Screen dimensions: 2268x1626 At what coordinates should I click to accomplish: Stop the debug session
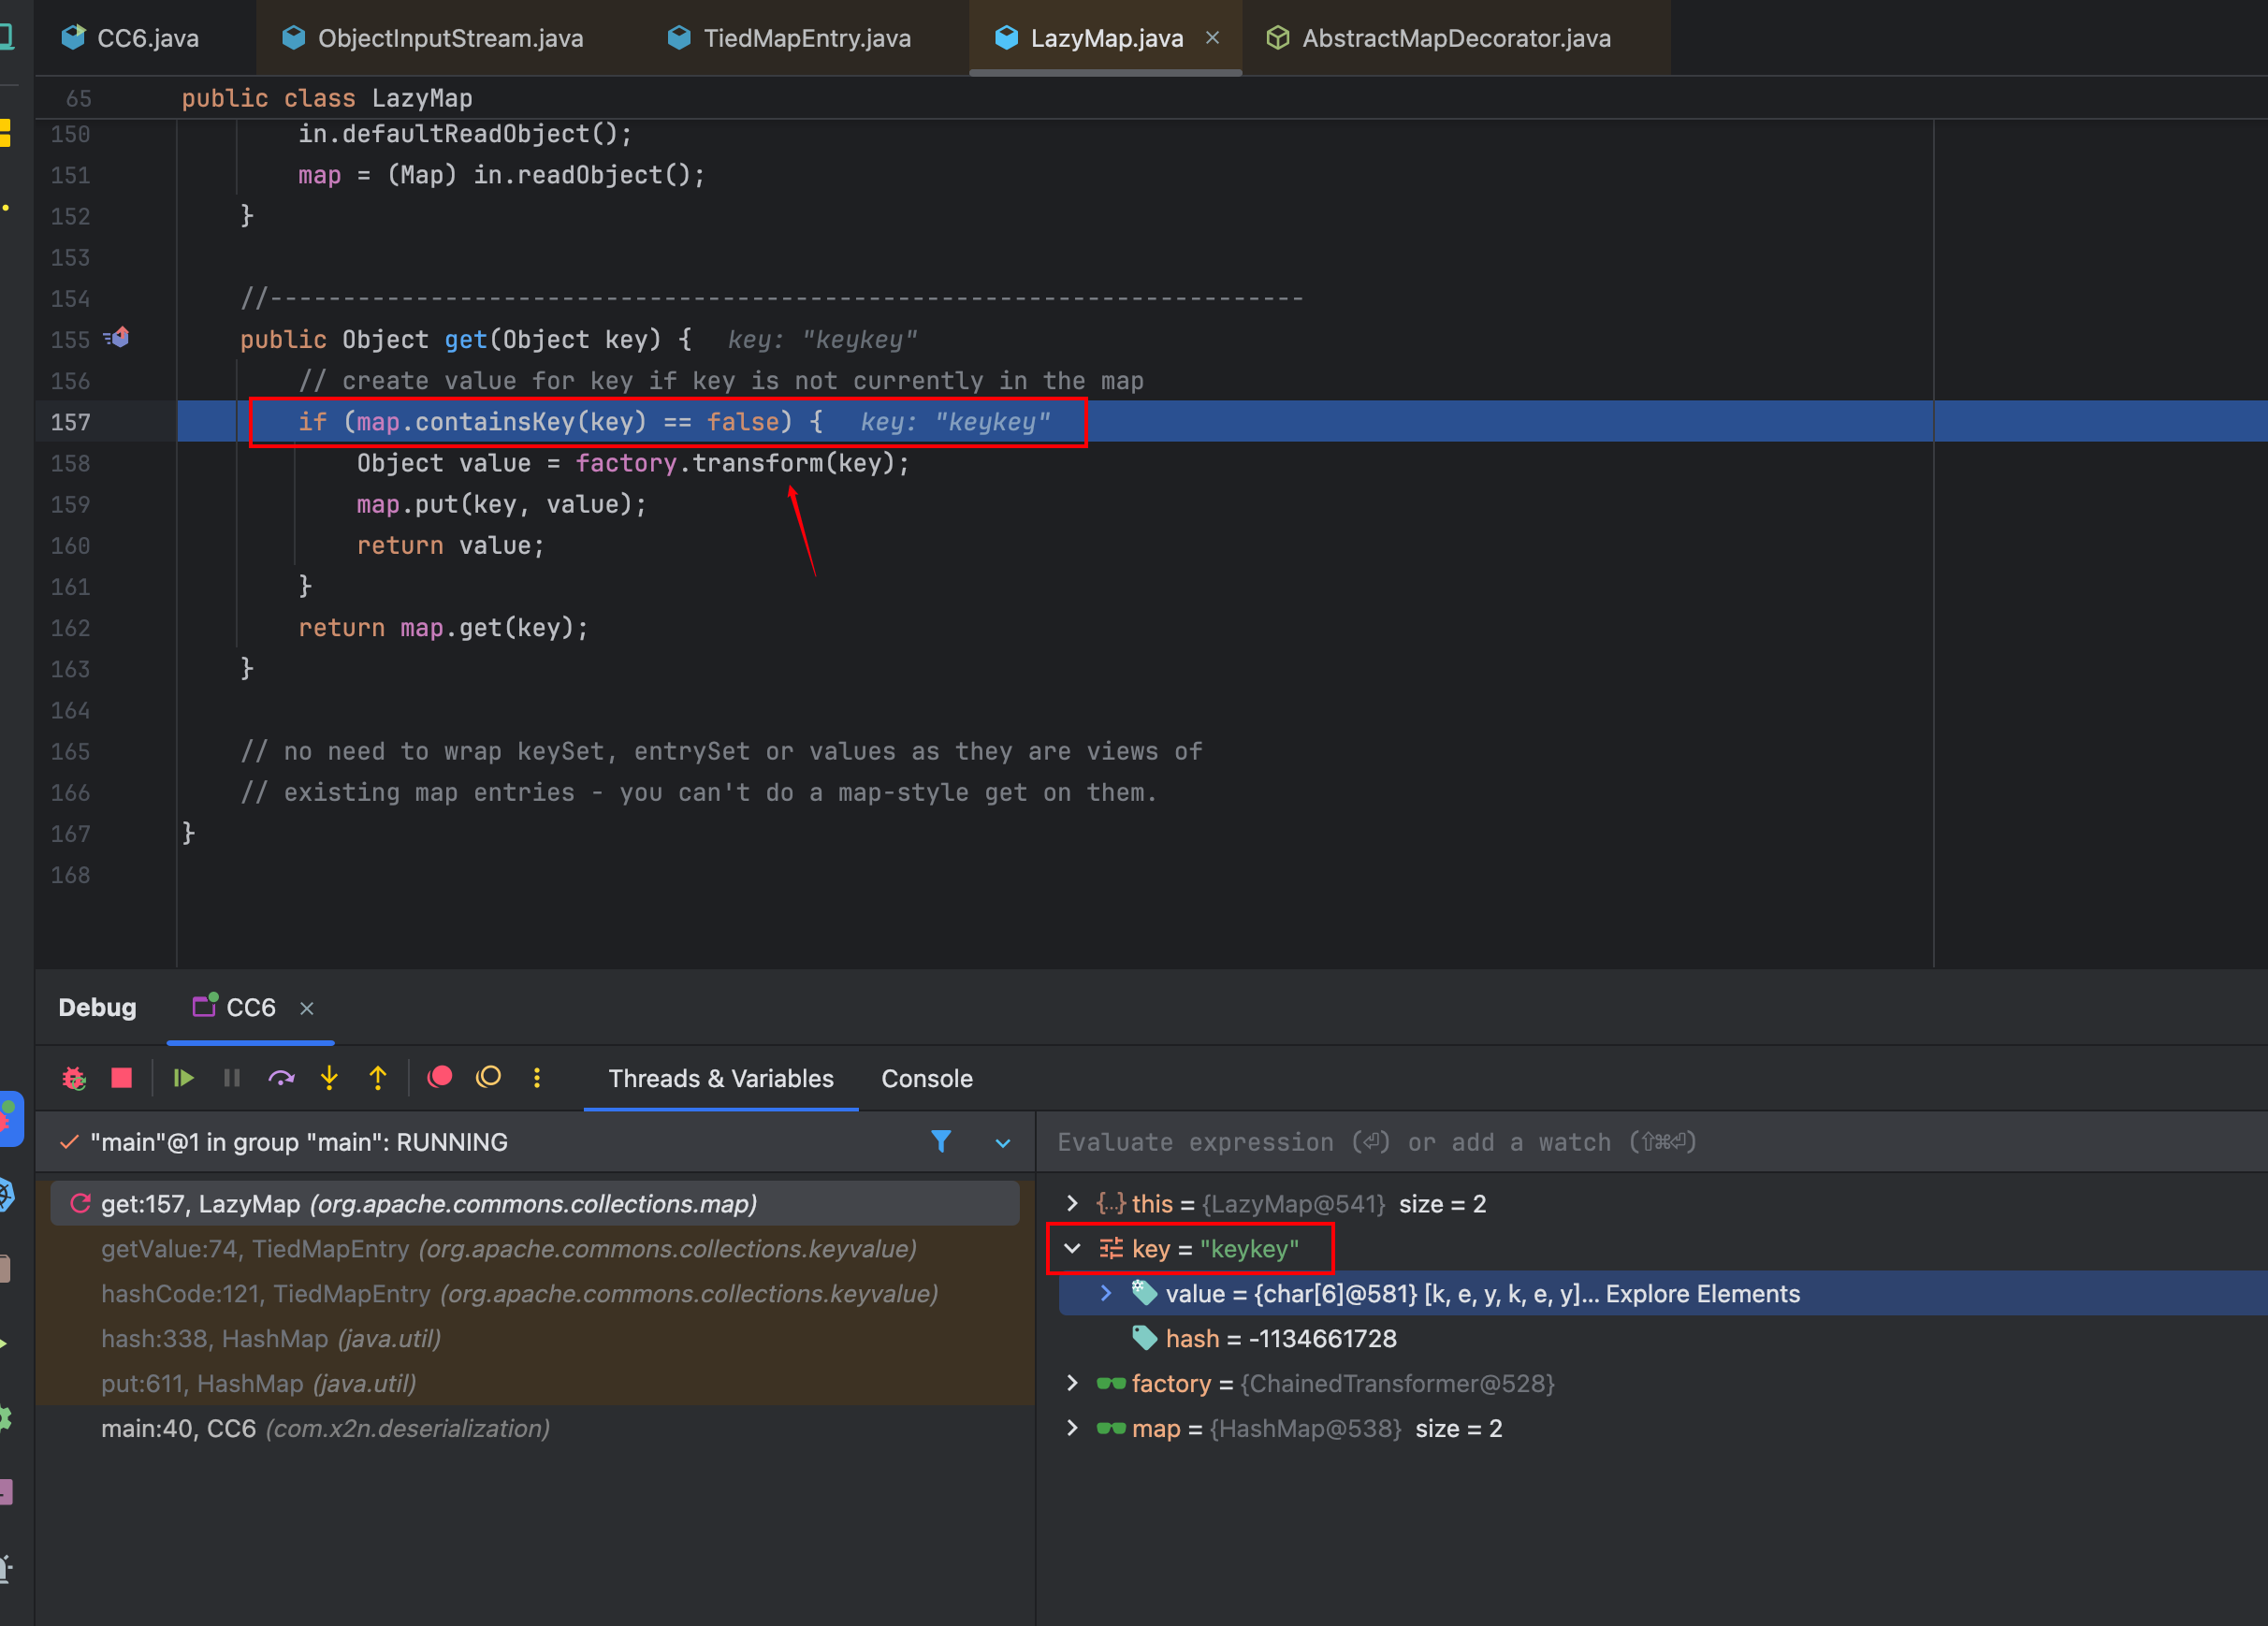(x=122, y=1078)
